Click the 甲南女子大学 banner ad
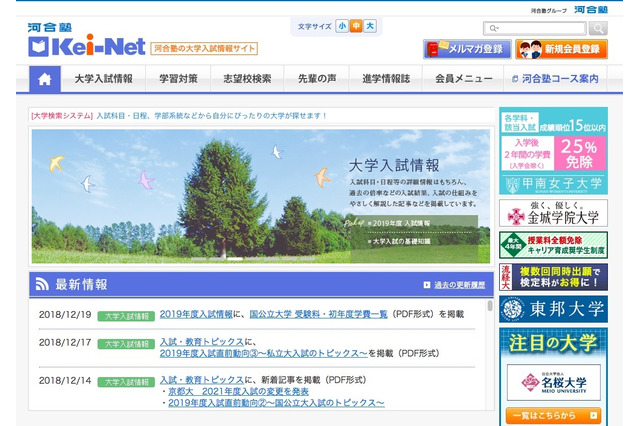The image size is (640, 426). click(553, 151)
